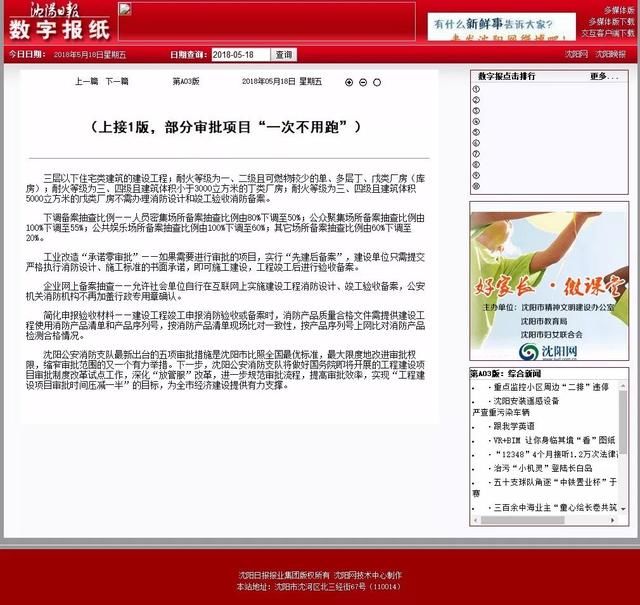Click the 查询 date search button
The height and width of the screenshot is (605, 640).
[284, 55]
